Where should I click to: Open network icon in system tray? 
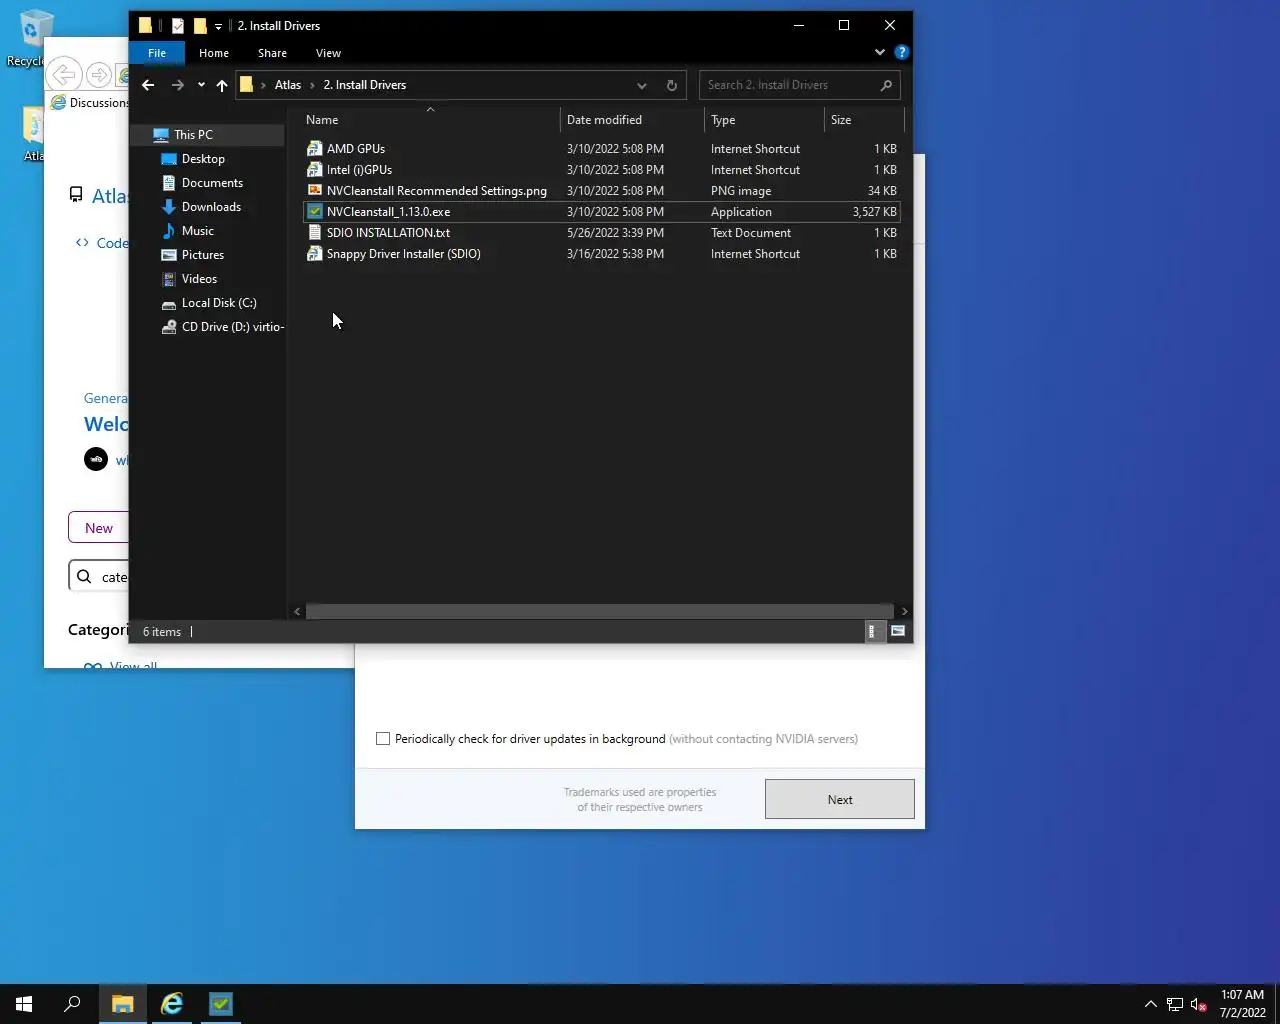click(1175, 1004)
